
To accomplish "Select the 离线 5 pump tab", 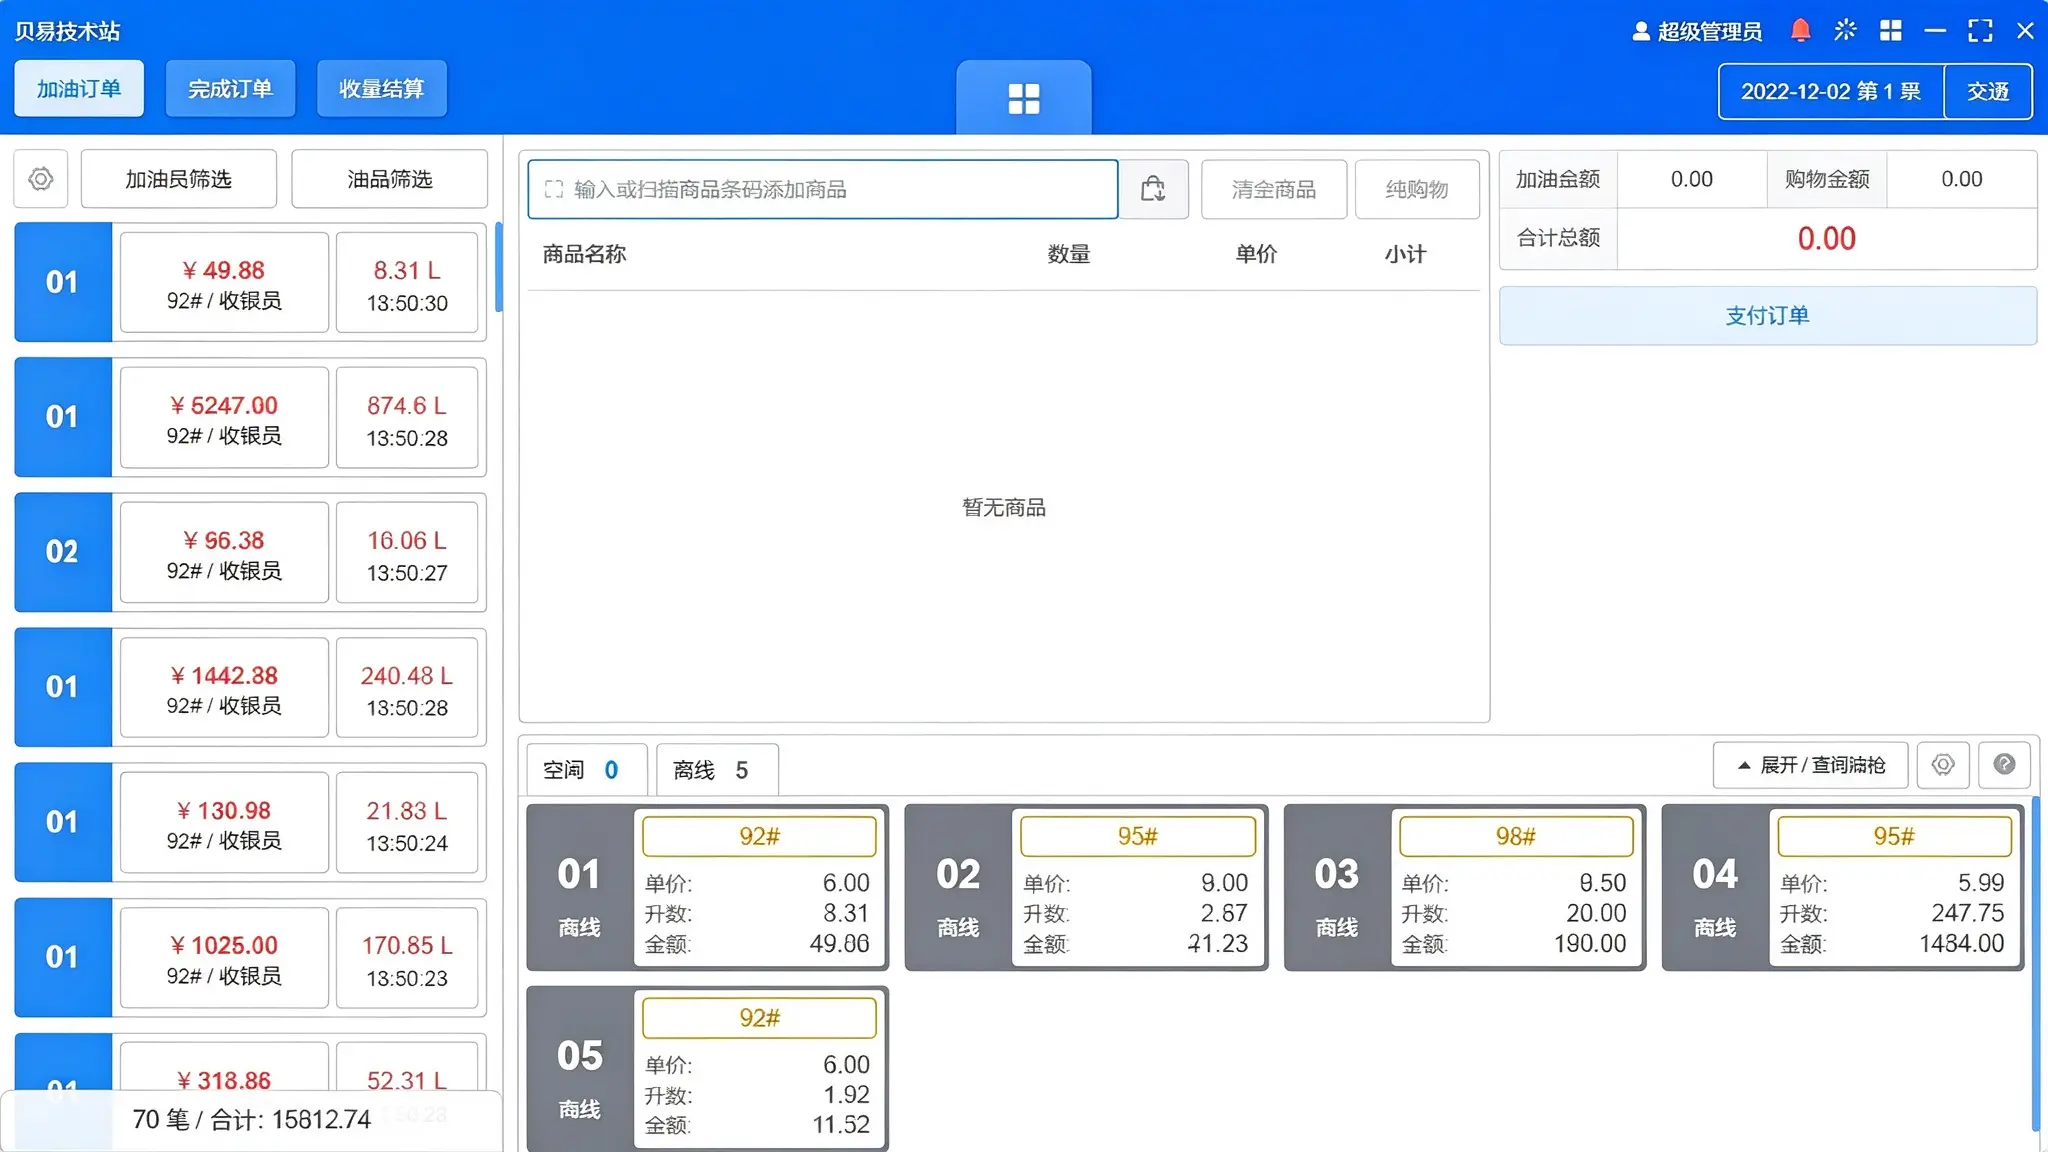I will point(717,770).
